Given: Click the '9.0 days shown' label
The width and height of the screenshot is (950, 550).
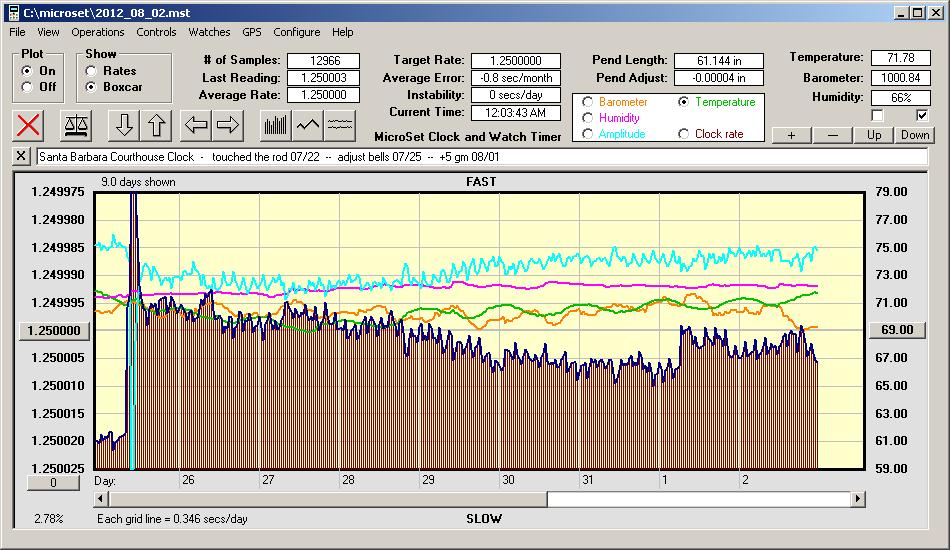Looking at the screenshot, I should click(x=138, y=182).
